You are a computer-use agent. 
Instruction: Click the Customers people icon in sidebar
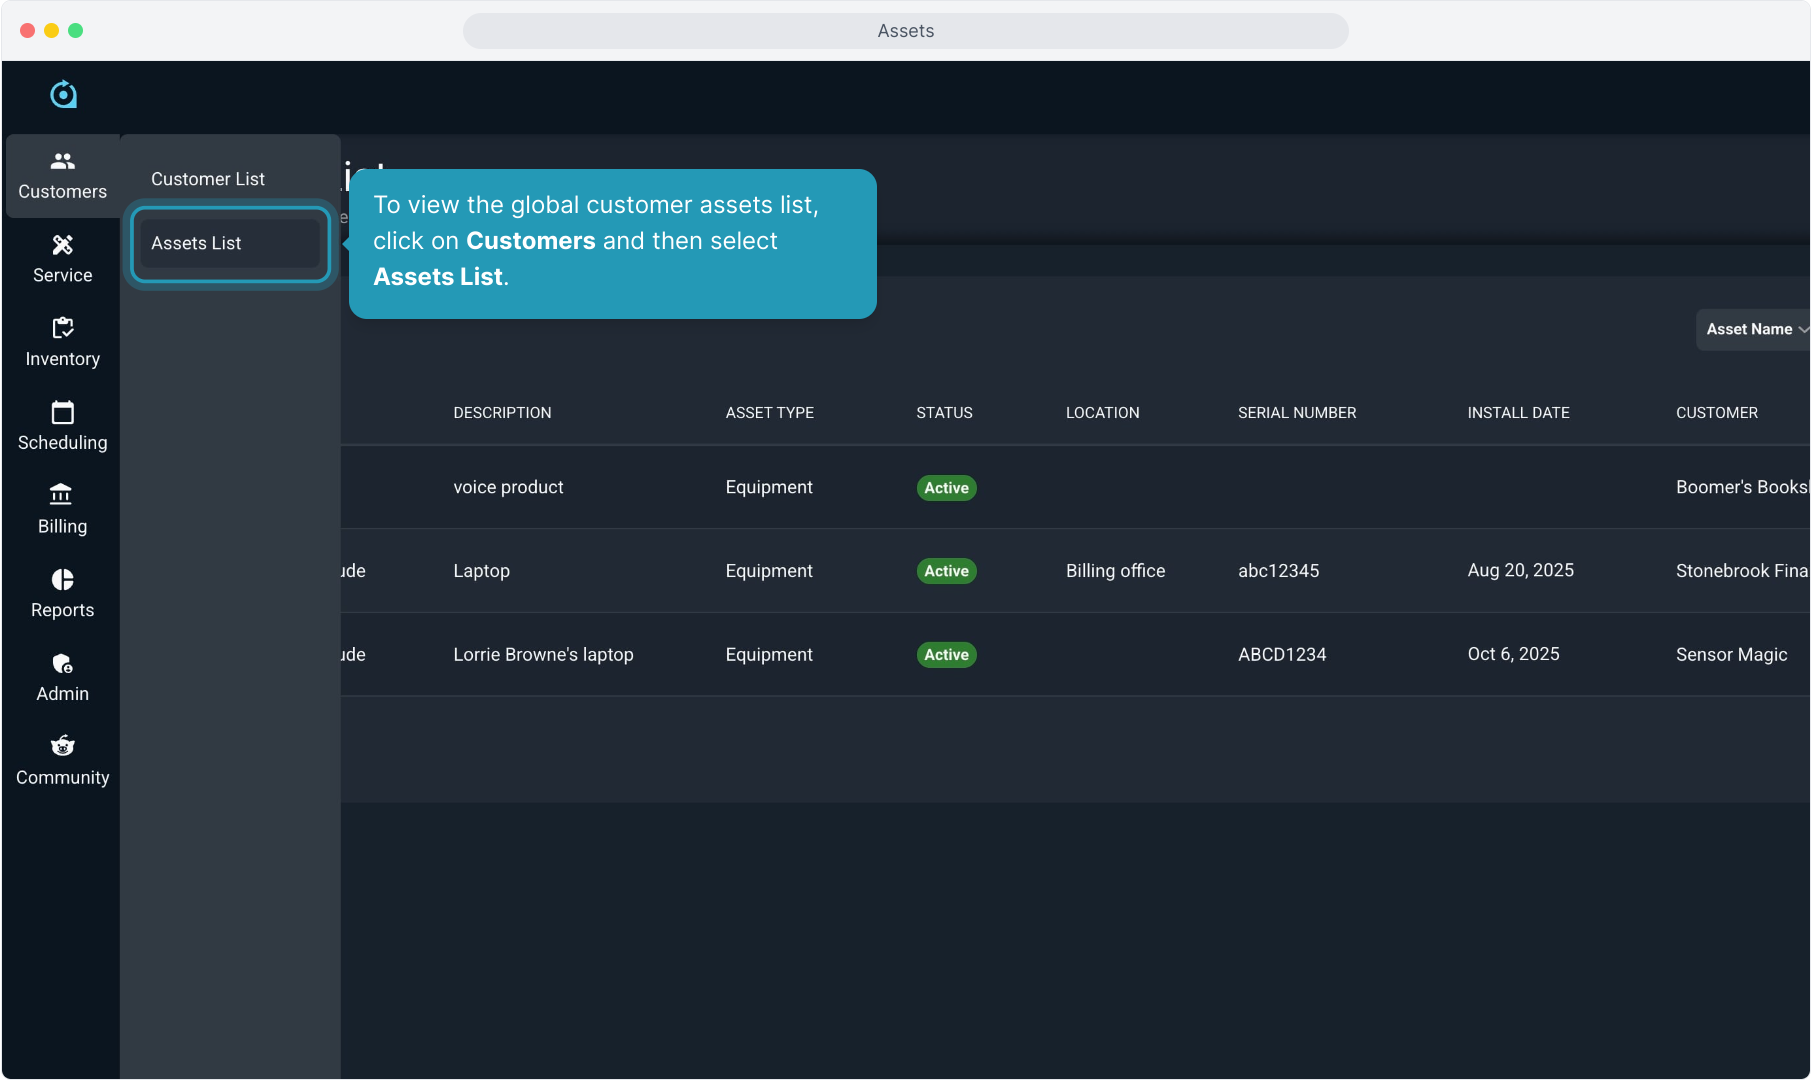point(62,161)
